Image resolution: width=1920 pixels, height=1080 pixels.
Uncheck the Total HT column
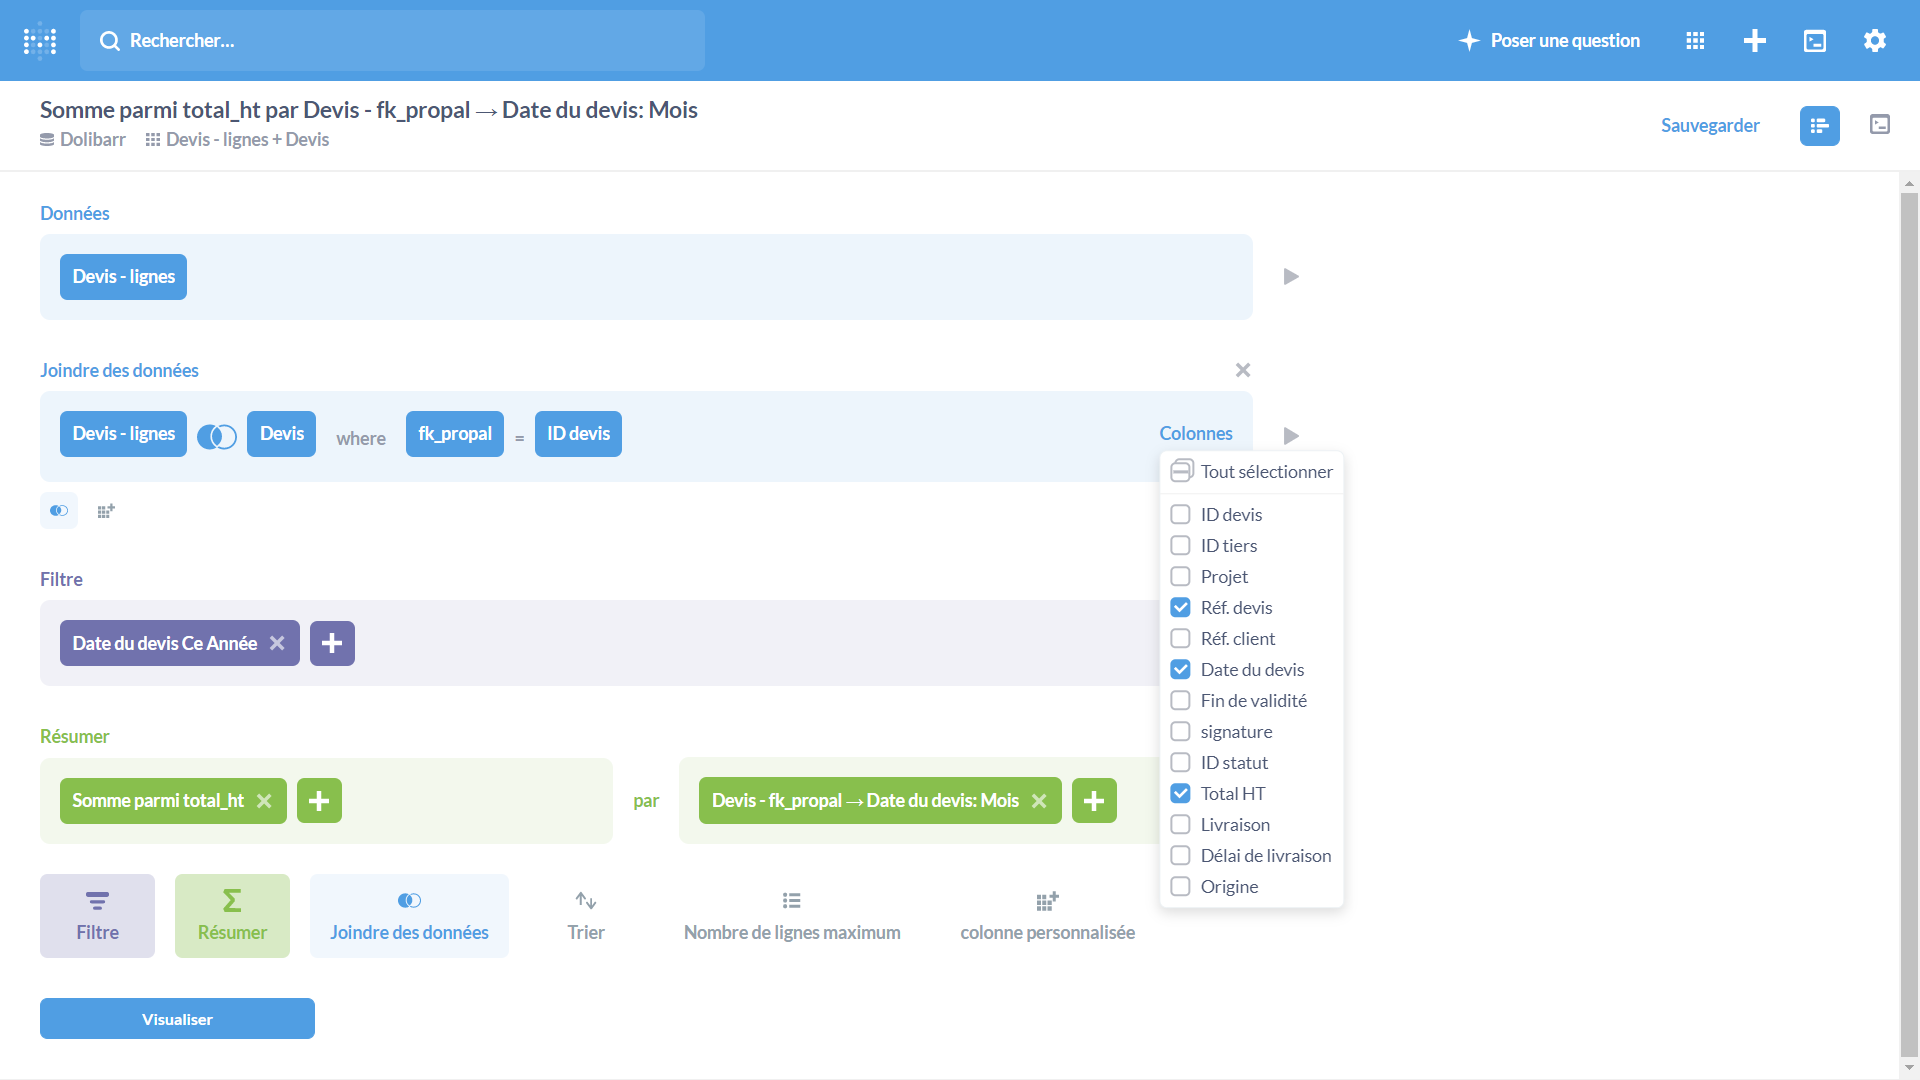point(1181,794)
